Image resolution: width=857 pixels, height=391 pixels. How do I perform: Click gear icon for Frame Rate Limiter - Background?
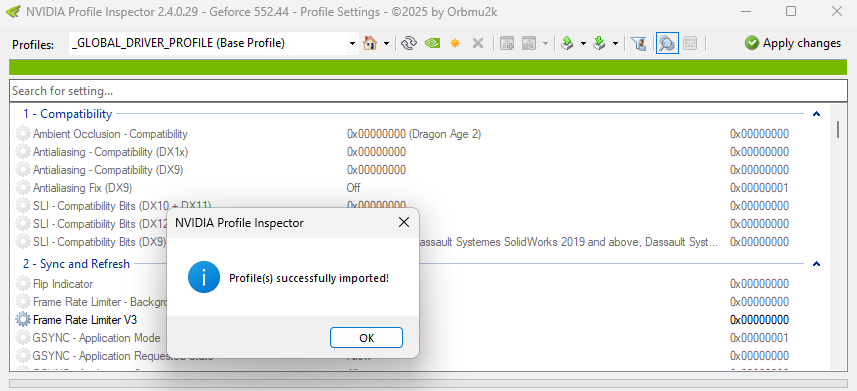pos(23,302)
